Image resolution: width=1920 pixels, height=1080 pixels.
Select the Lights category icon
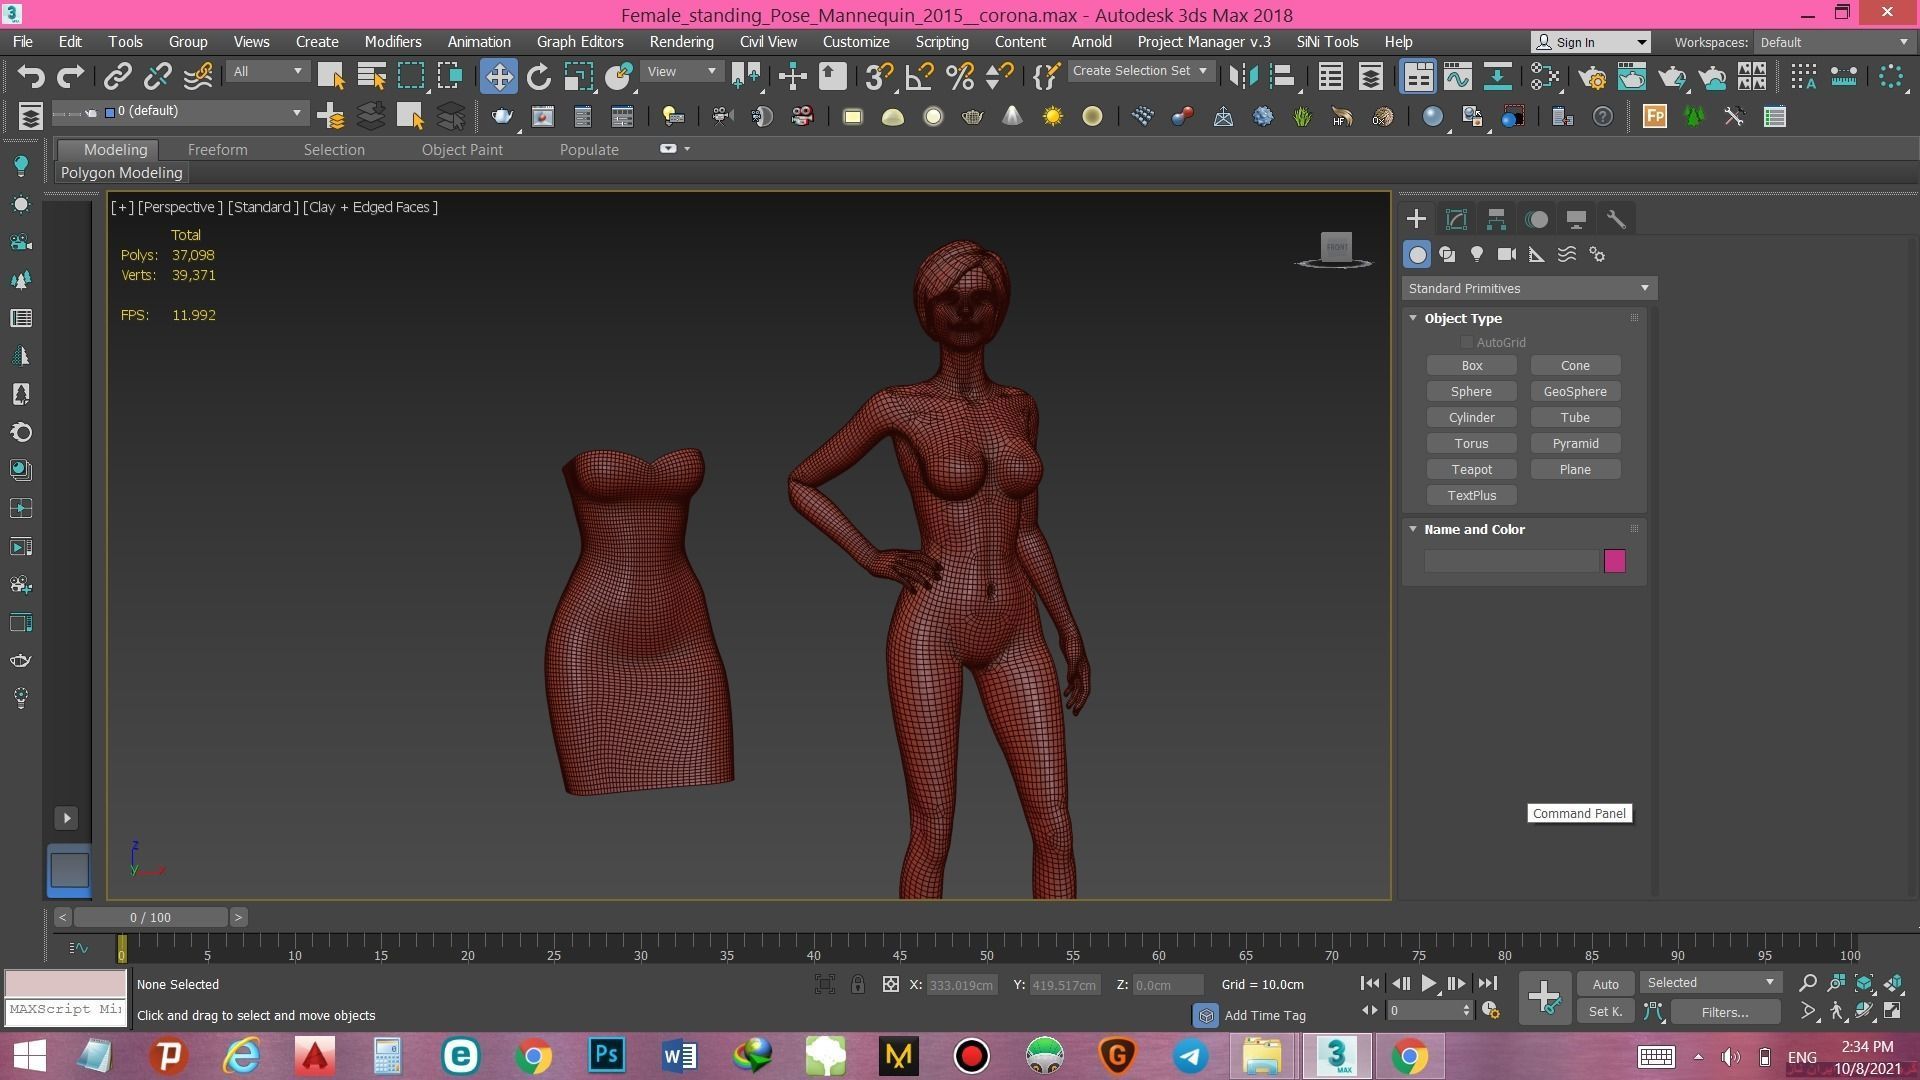(x=1477, y=255)
